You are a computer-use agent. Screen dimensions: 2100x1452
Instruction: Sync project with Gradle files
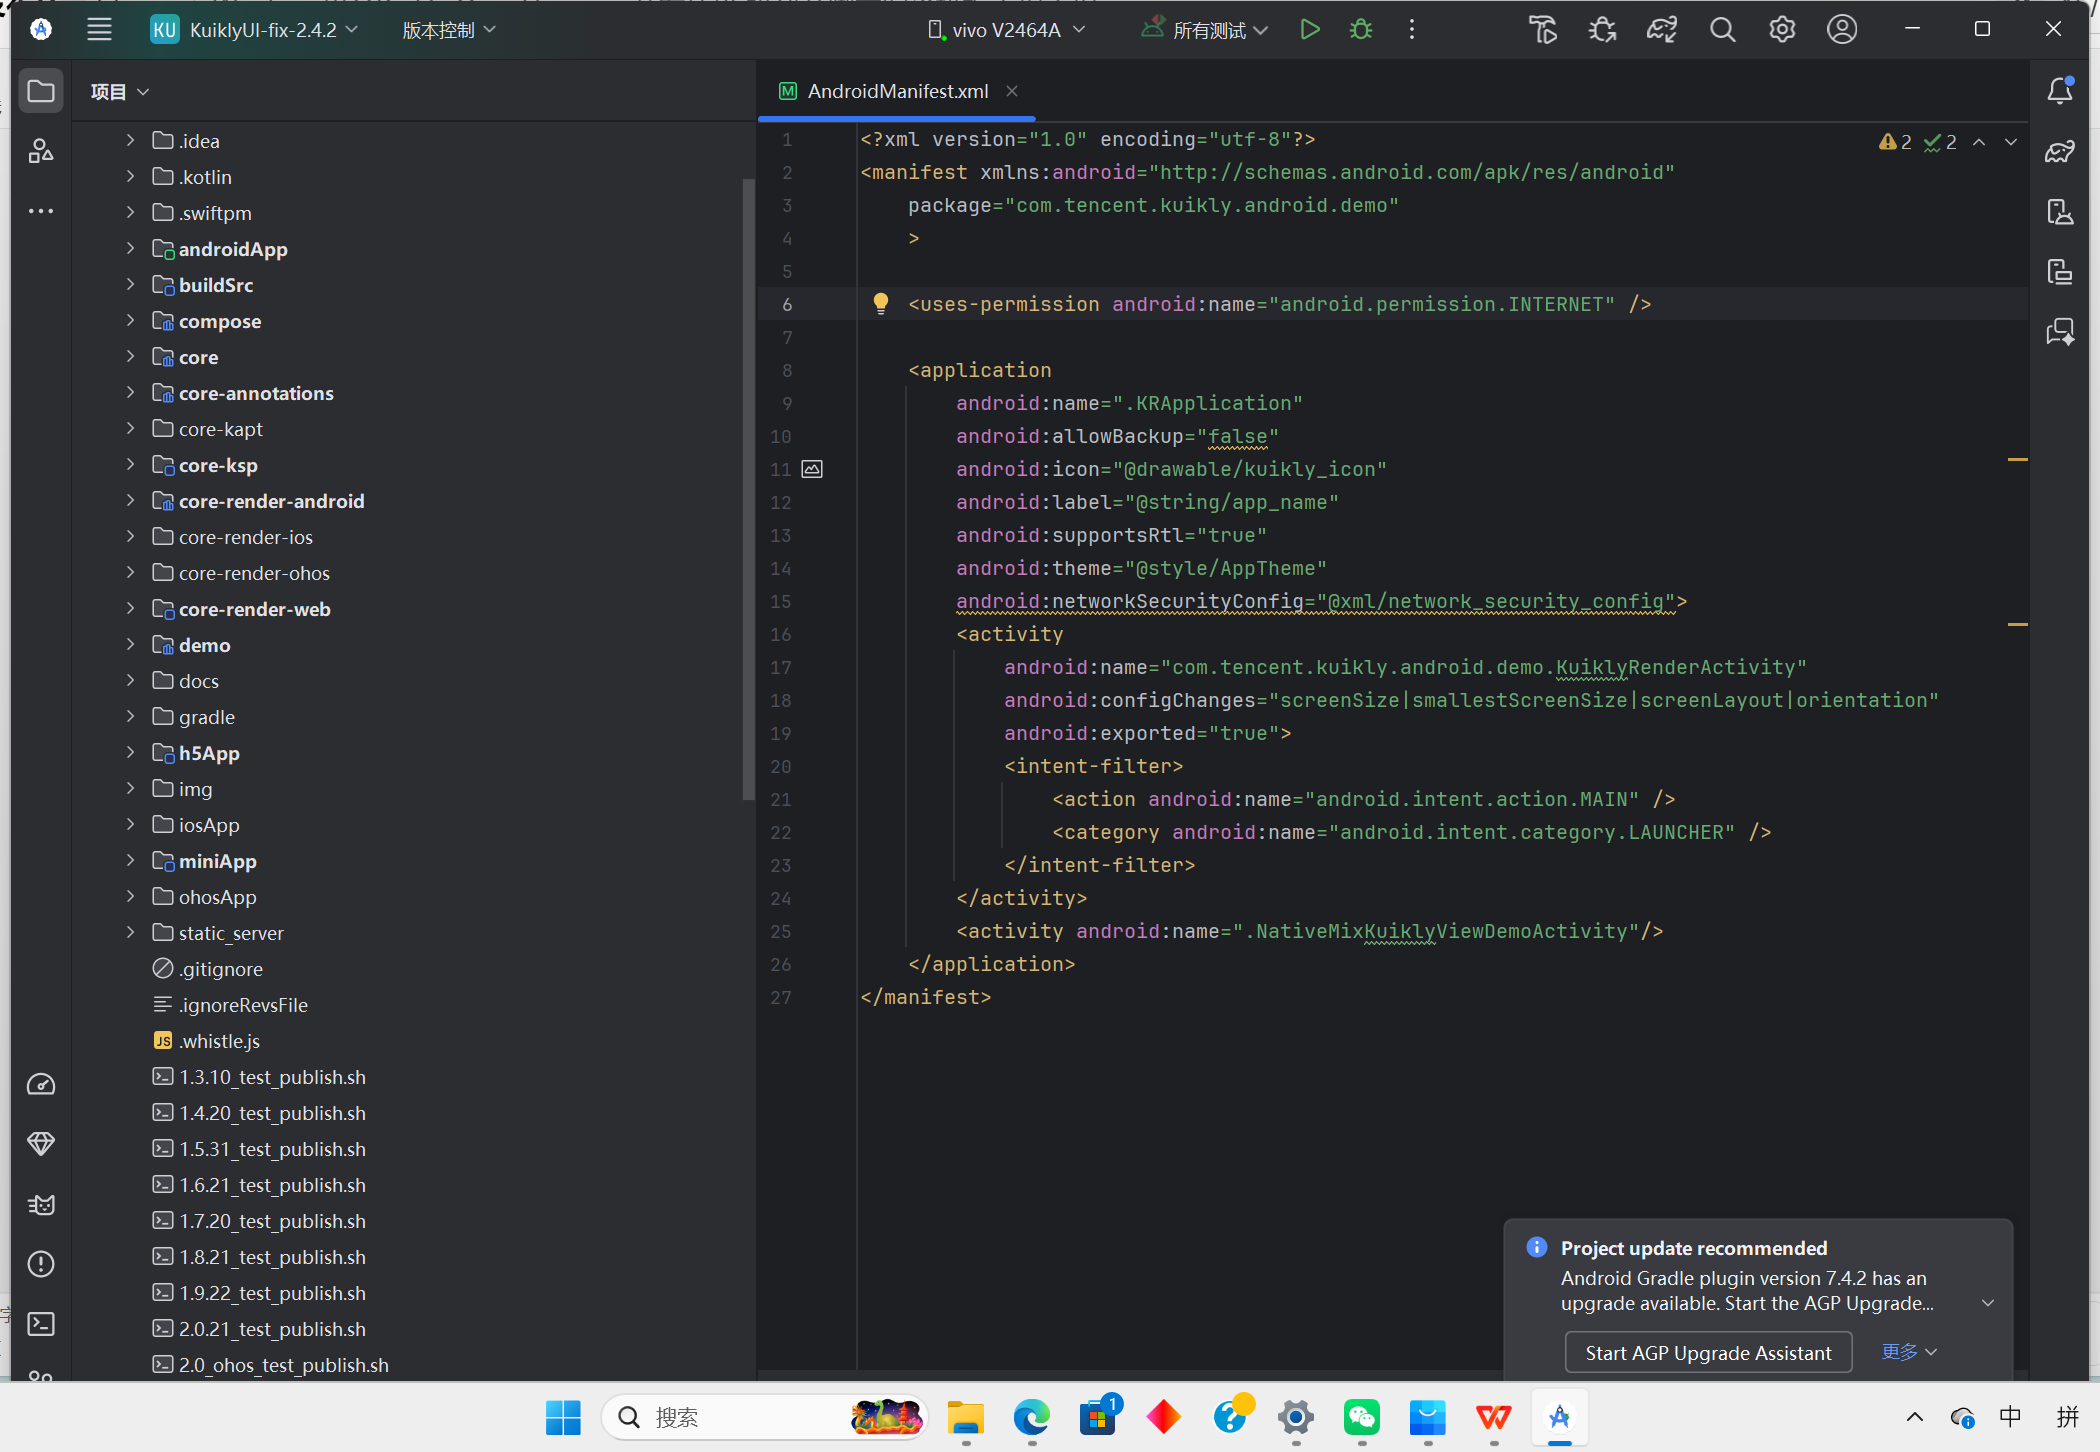pos(1662,30)
